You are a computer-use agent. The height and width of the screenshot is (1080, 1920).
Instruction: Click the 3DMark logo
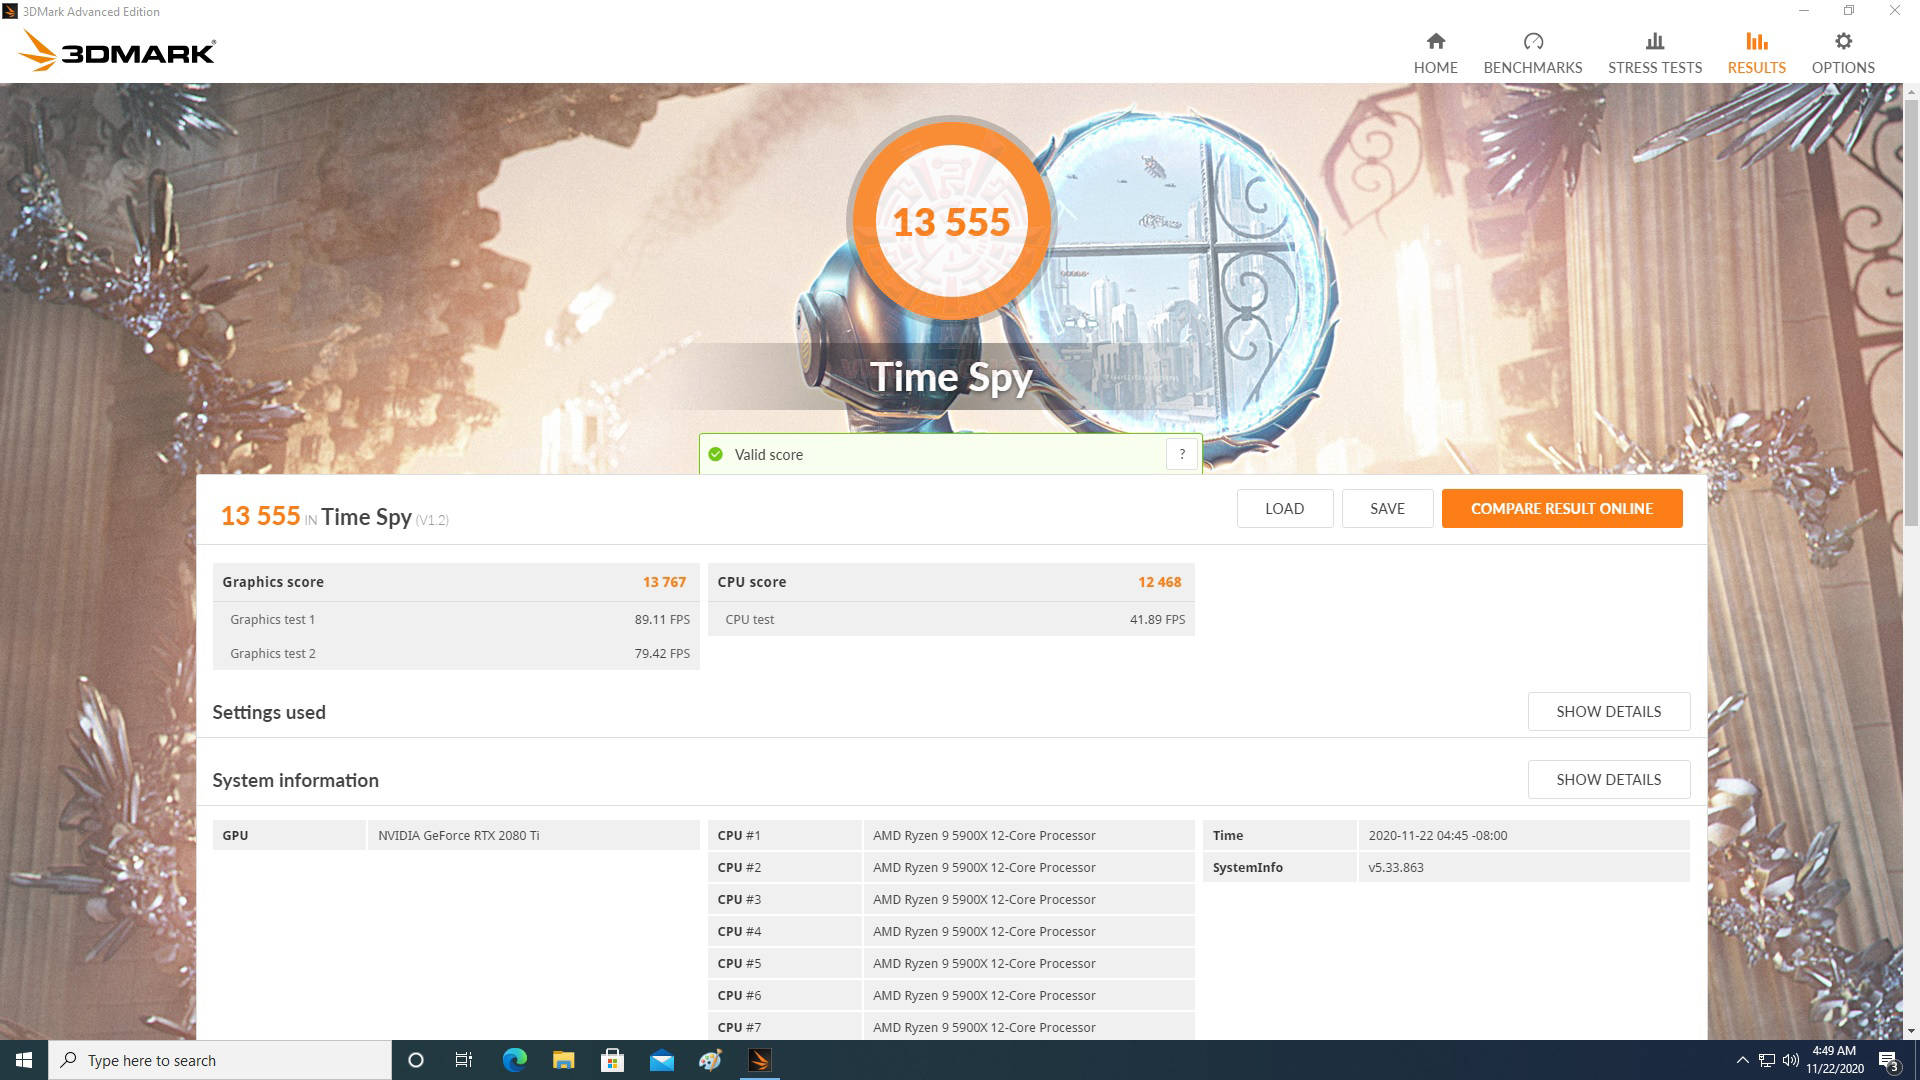[117, 51]
